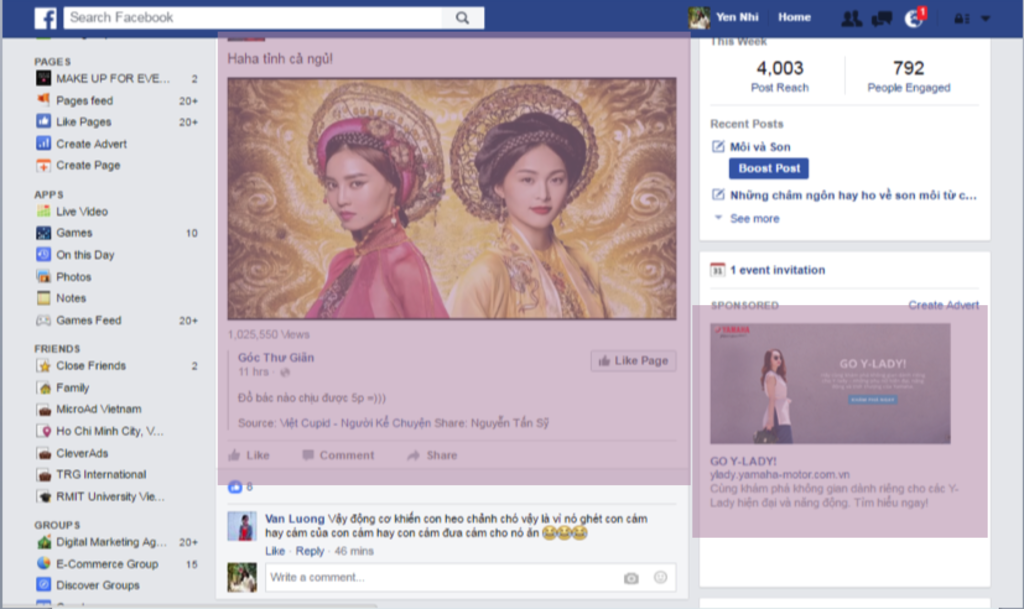
Task: Reply to Van Luong's comment
Action: [x=310, y=552]
